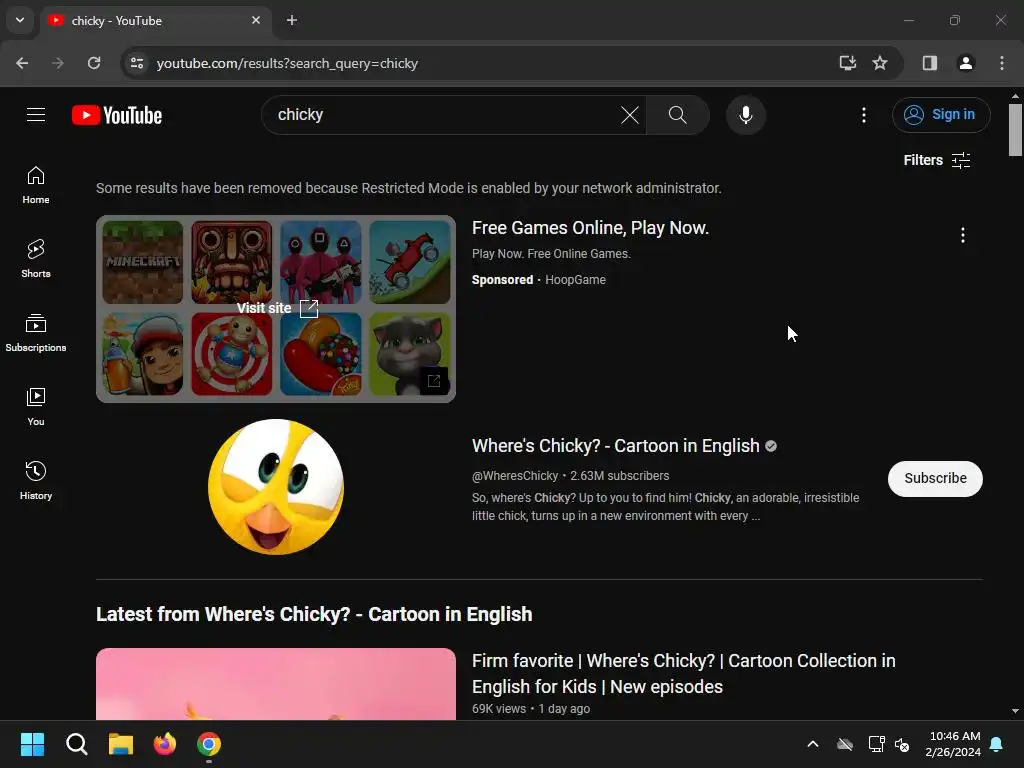This screenshot has width=1024, height=768.
Task: Open the tab search dropdown arrow
Action: (20, 20)
